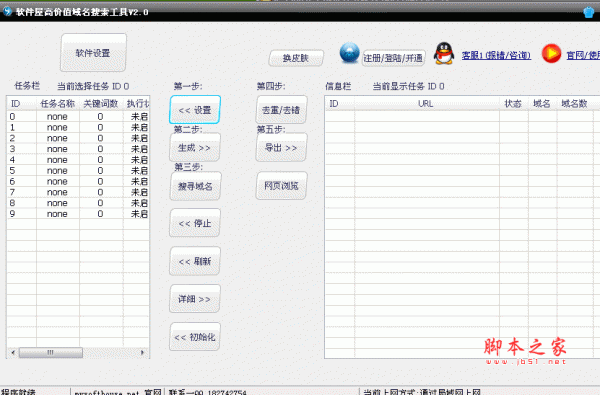Select task row with ID 5
Image resolution: width=600 pixels, height=395 pixels.
[x=78, y=170]
